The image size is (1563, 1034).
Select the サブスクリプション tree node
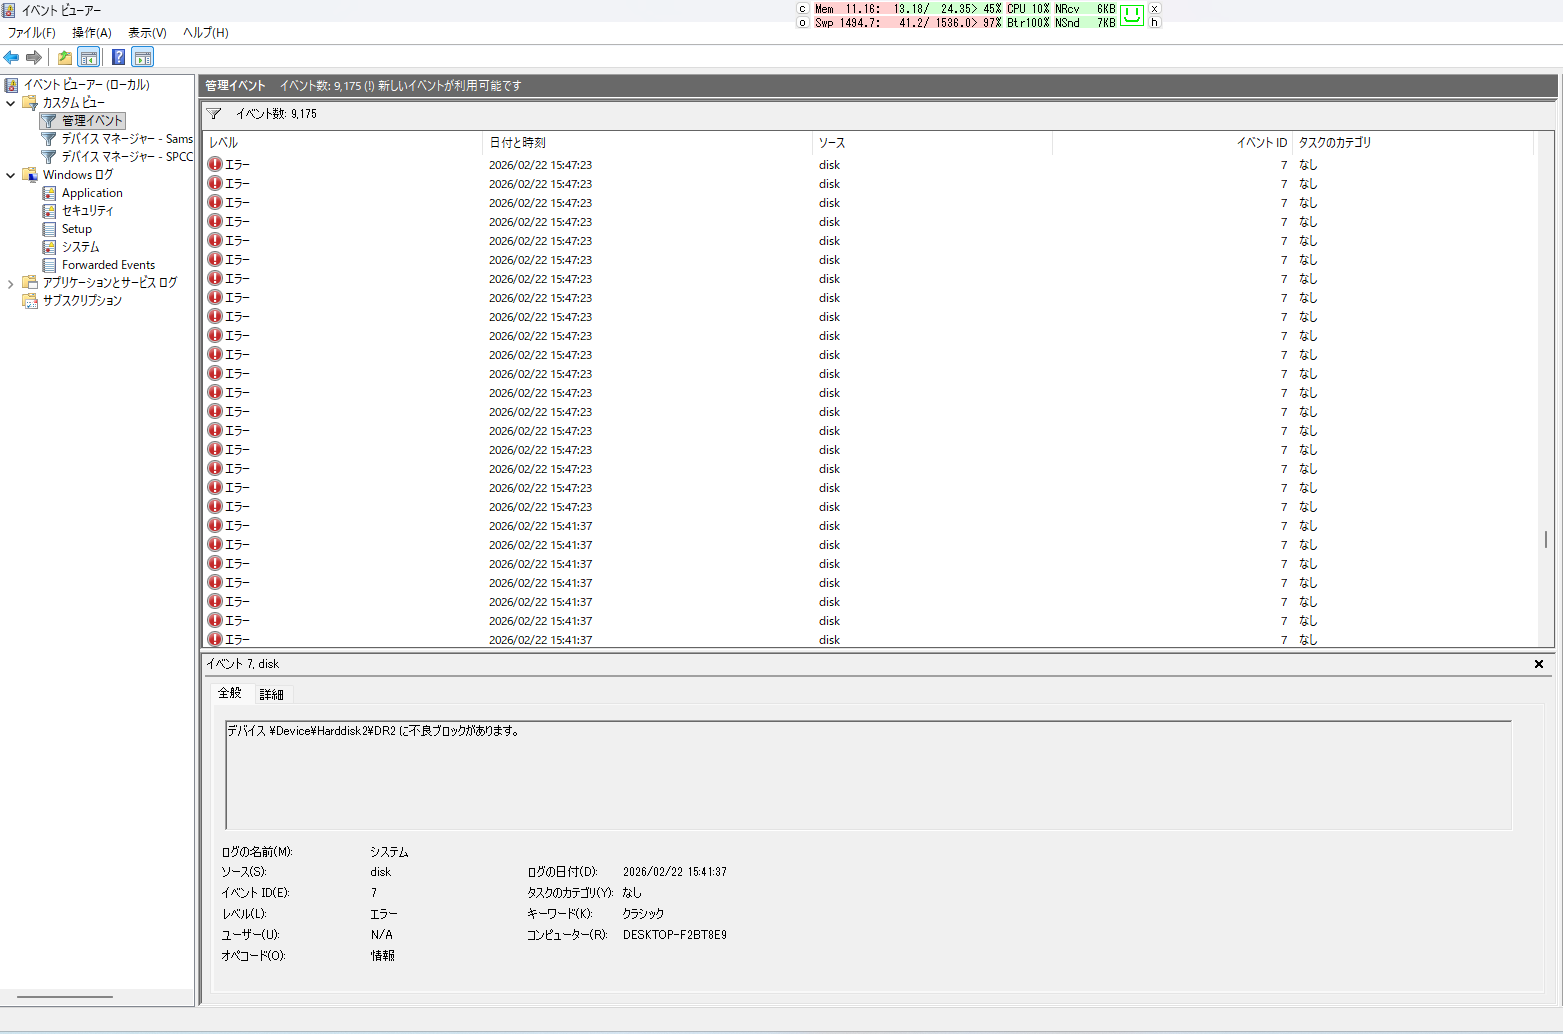(82, 301)
